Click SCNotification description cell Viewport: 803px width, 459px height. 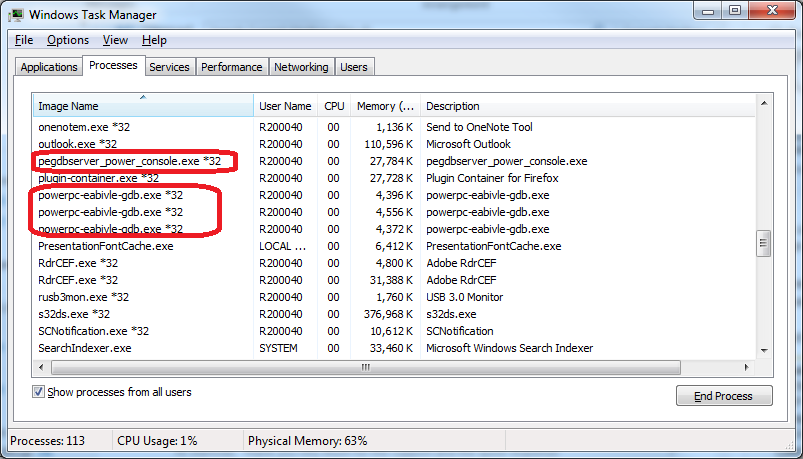pyautogui.click(x=459, y=331)
